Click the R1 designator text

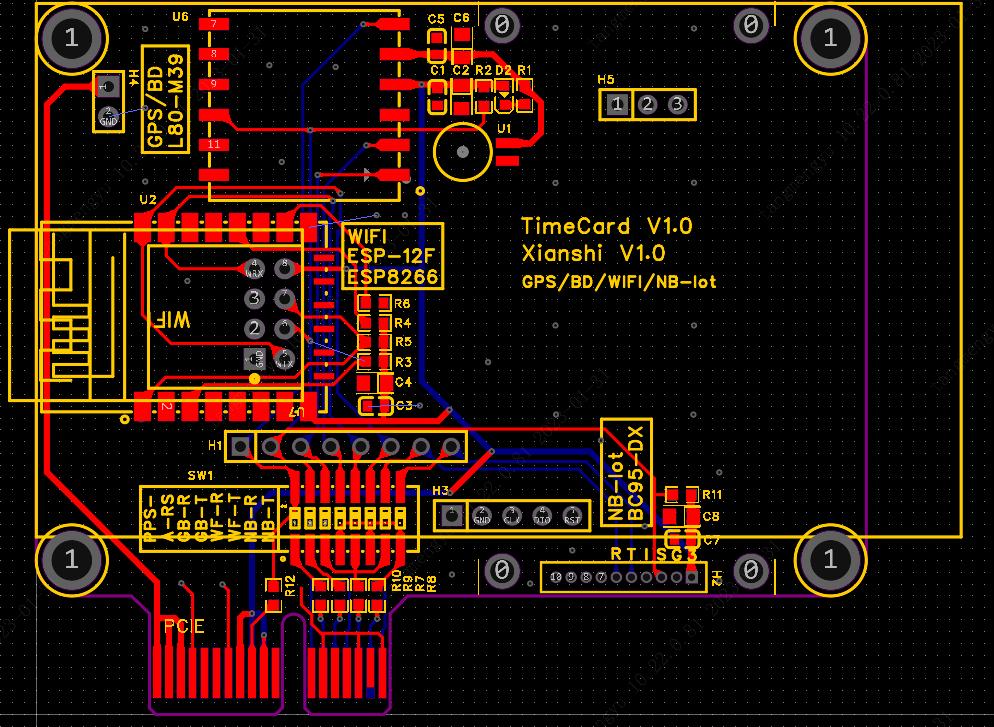click(x=524, y=70)
